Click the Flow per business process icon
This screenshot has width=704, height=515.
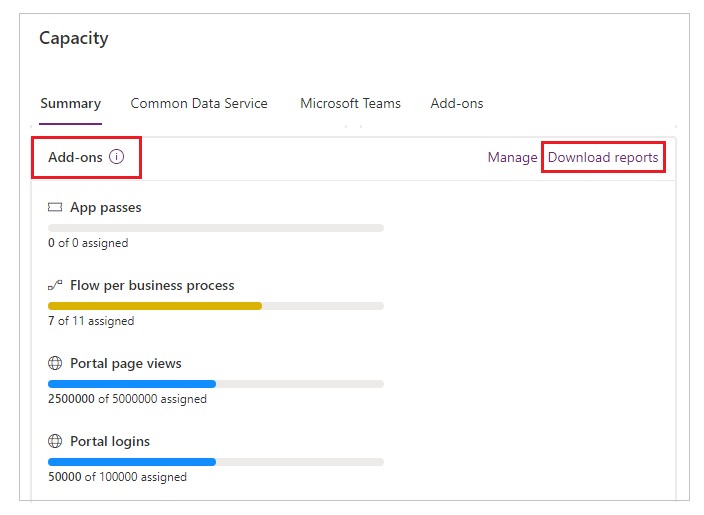(x=55, y=286)
